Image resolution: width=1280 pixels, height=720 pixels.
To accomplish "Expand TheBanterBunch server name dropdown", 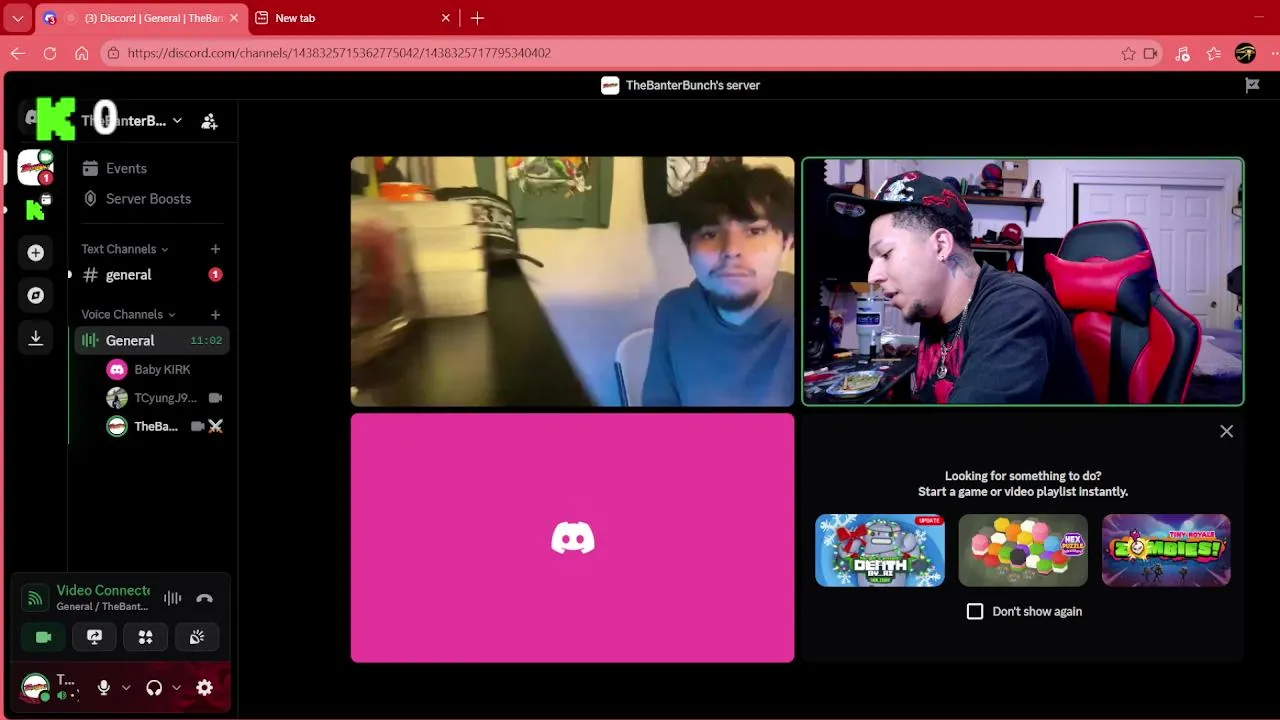I will (177, 121).
